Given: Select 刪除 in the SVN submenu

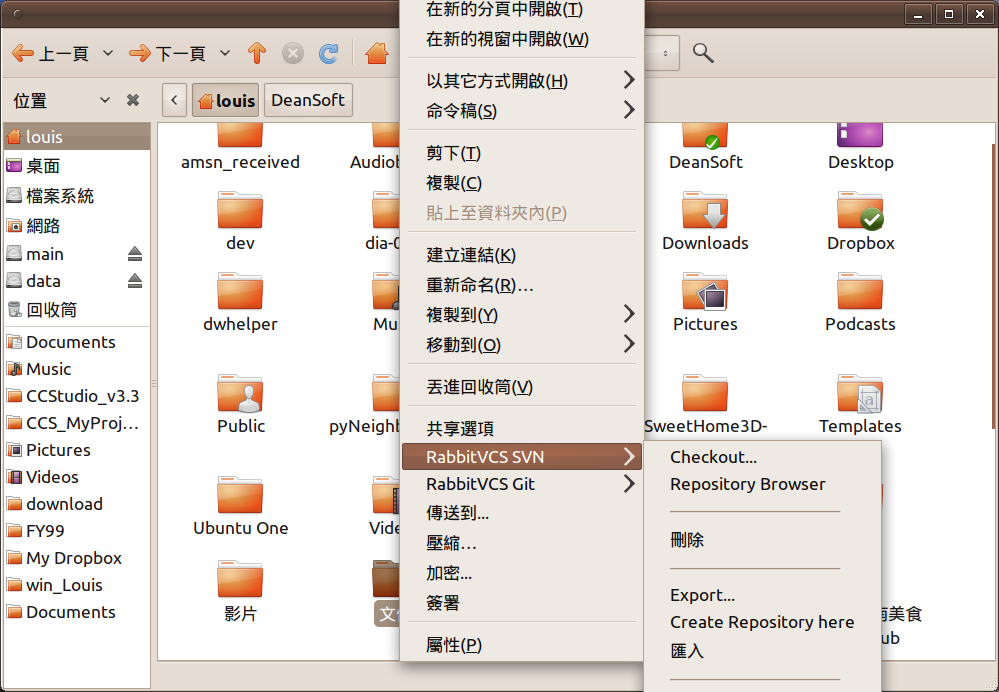Looking at the screenshot, I should (x=762, y=540).
